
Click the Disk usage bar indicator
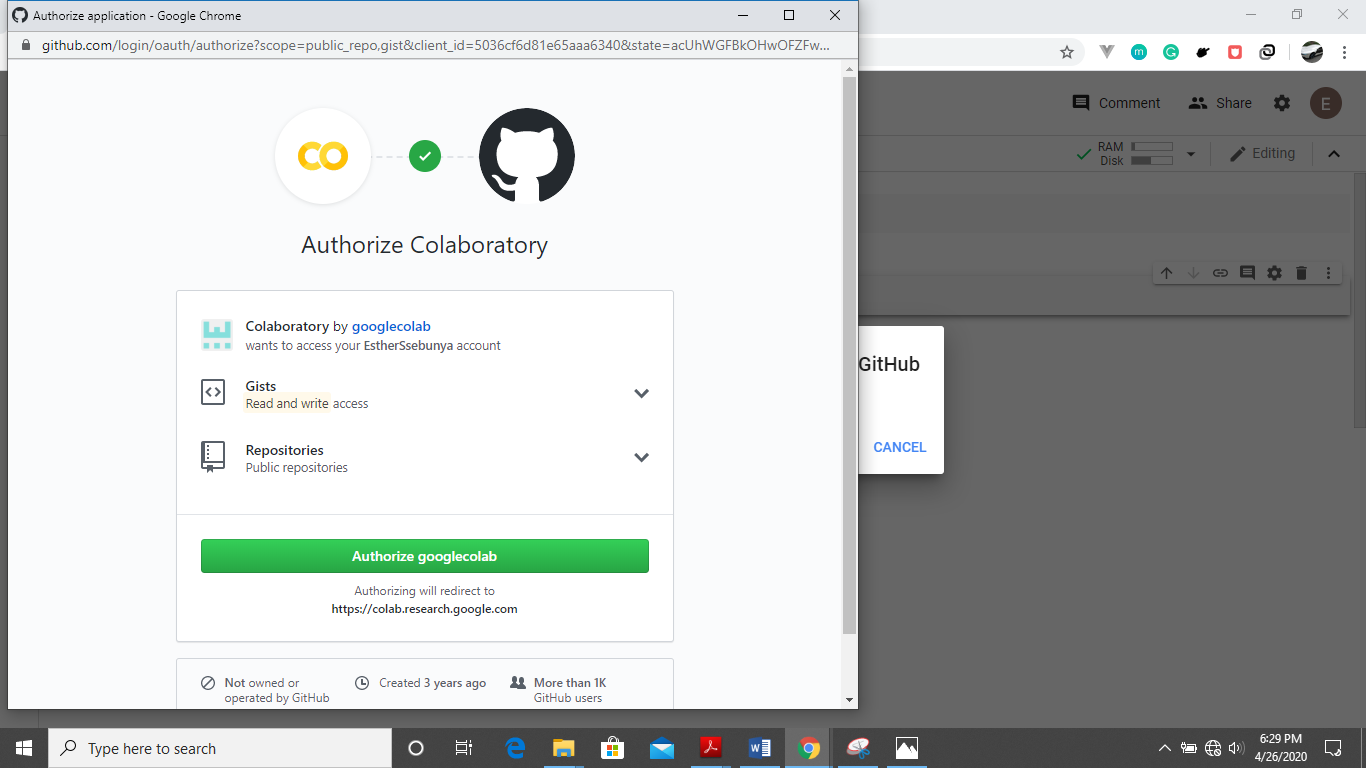click(x=1151, y=160)
